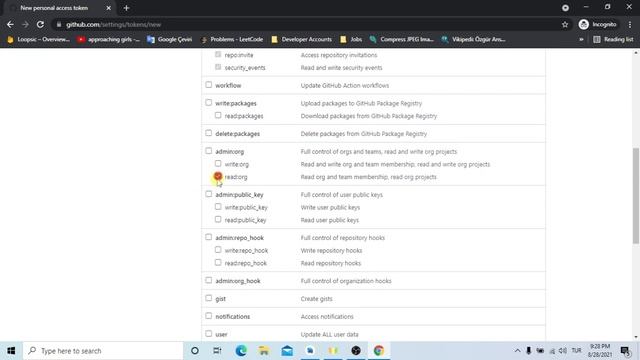Open the Windows Start menu
Image resolution: width=640 pixels, height=360 pixels.
pyautogui.click(x=11, y=351)
